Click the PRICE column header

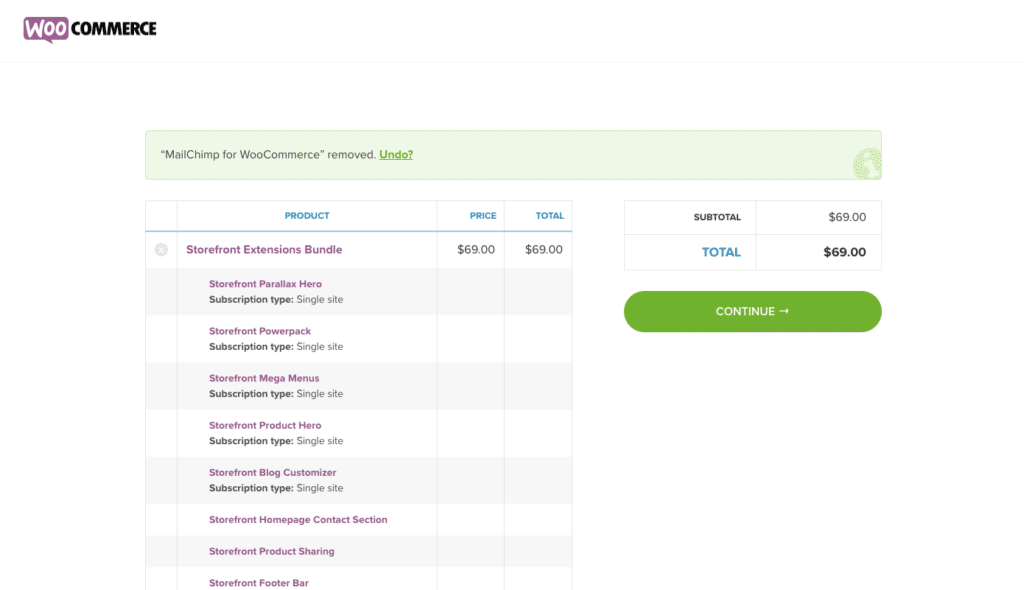click(483, 216)
